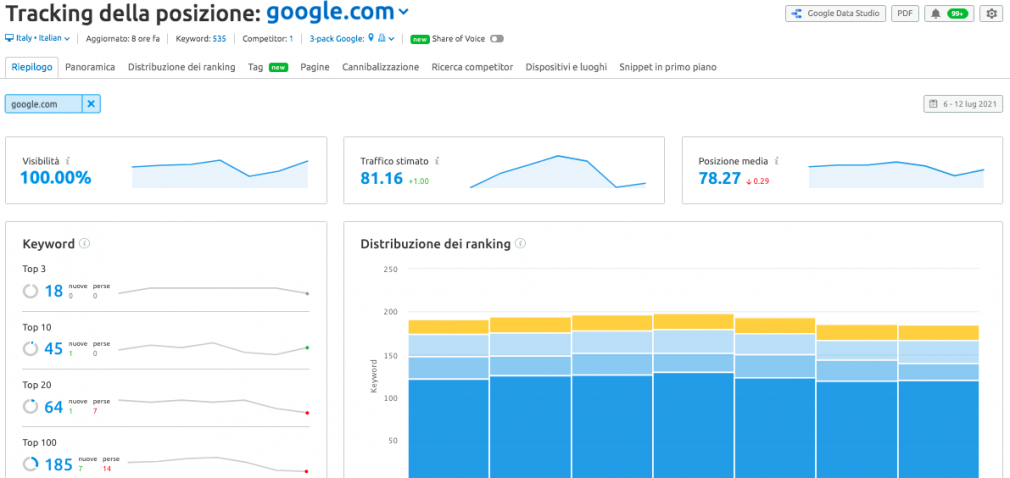
Task: Open date range 6 - 12 lug 2021
Action: click(x=962, y=104)
